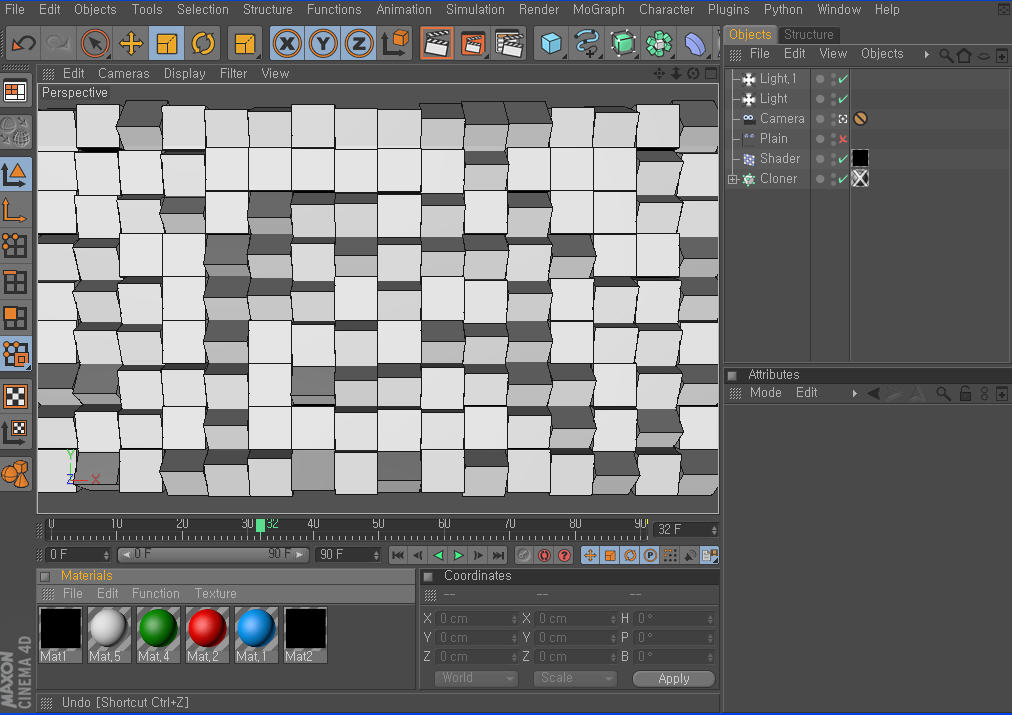Step the end frame 90 F field

[x=376, y=555]
